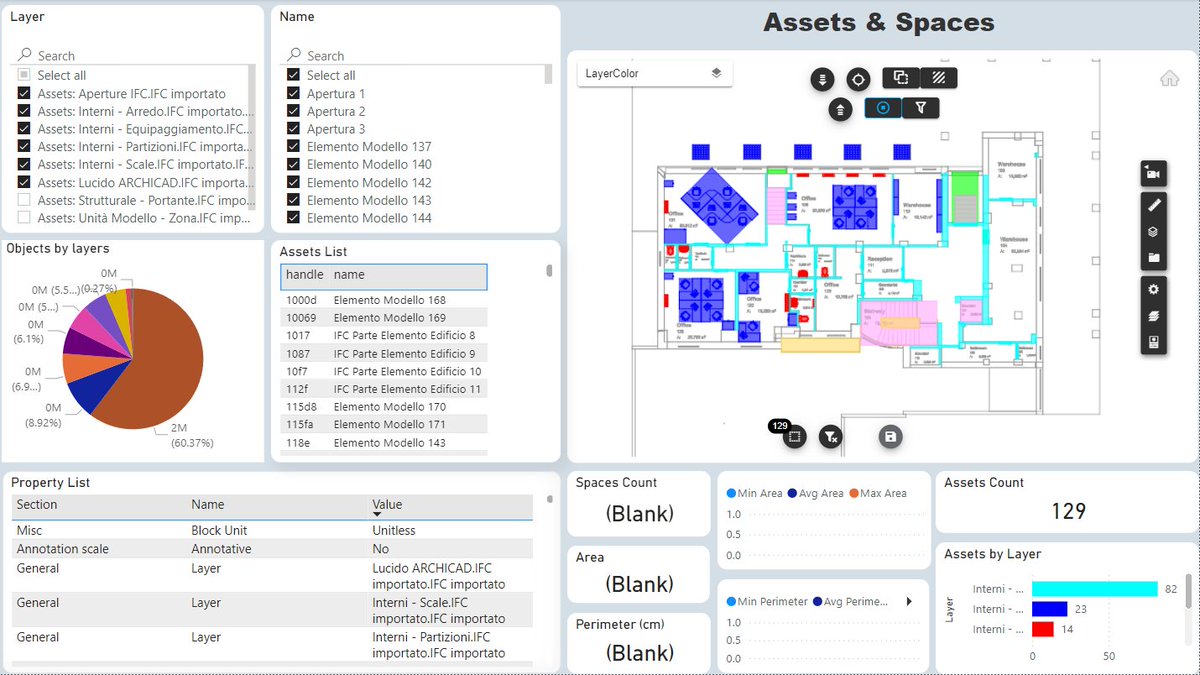Click the magnifier icon in Name search
The width and height of the screenshot is (1200, 675).
[x=294, y=56]
